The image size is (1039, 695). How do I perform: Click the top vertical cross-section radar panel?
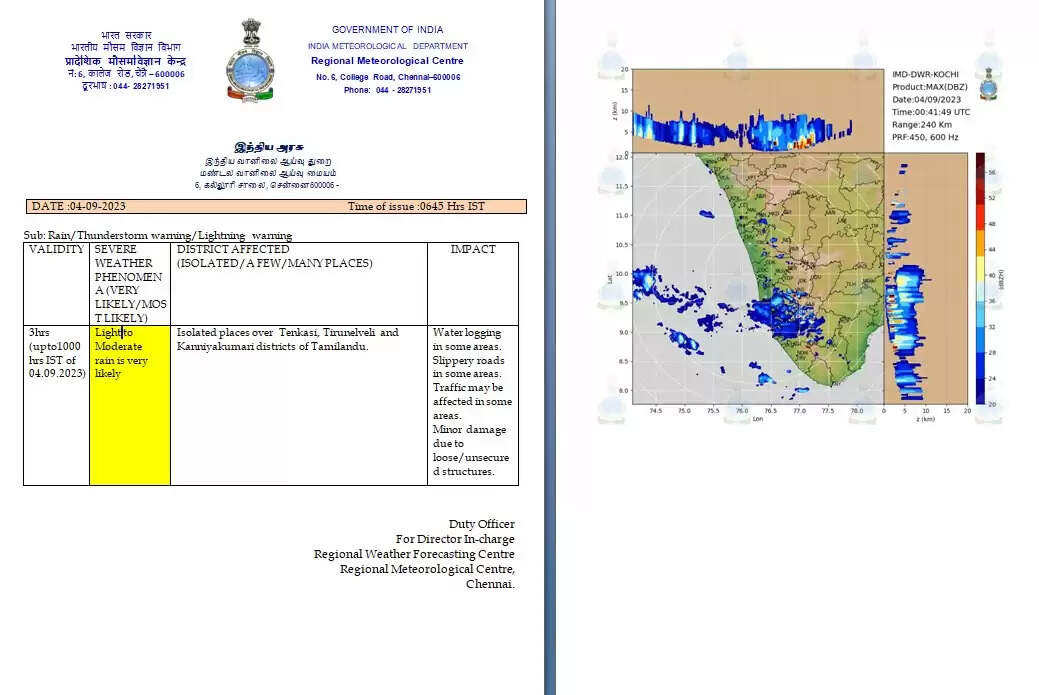click(x=758, y=110)
